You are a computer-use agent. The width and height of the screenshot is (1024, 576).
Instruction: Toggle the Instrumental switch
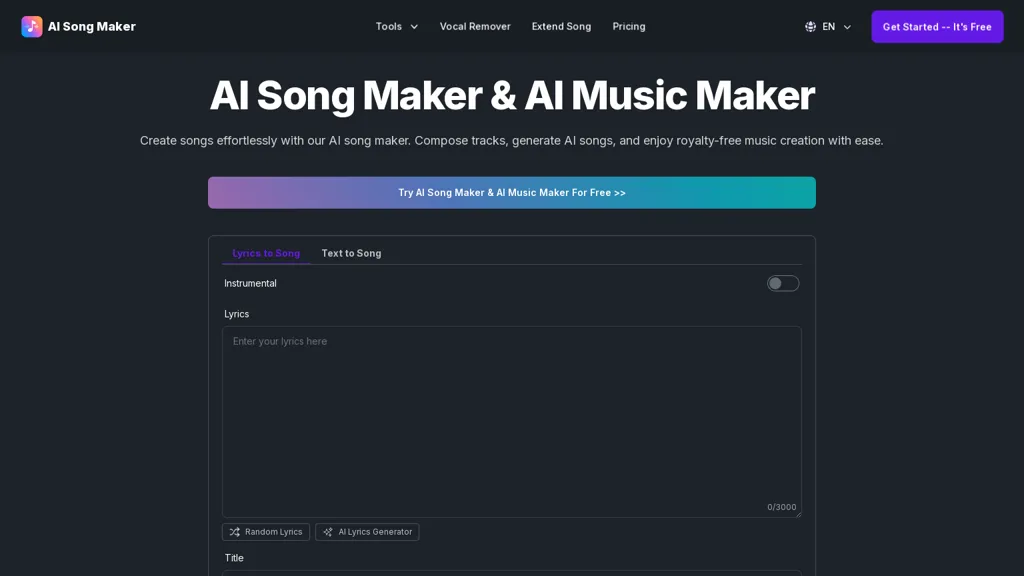(782, 283)
